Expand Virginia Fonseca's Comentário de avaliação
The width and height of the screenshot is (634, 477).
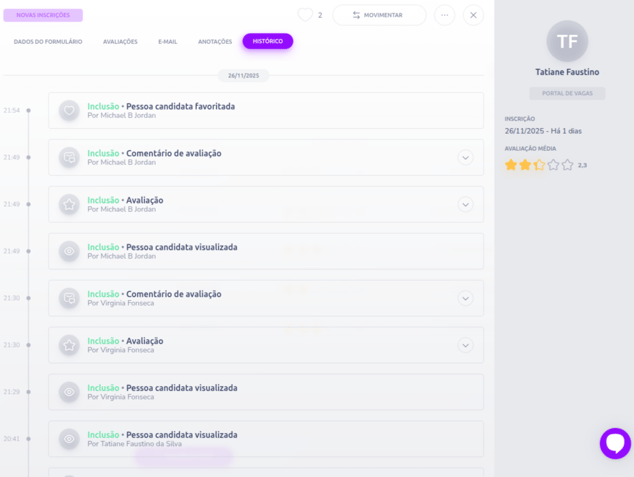pos(465,298)
